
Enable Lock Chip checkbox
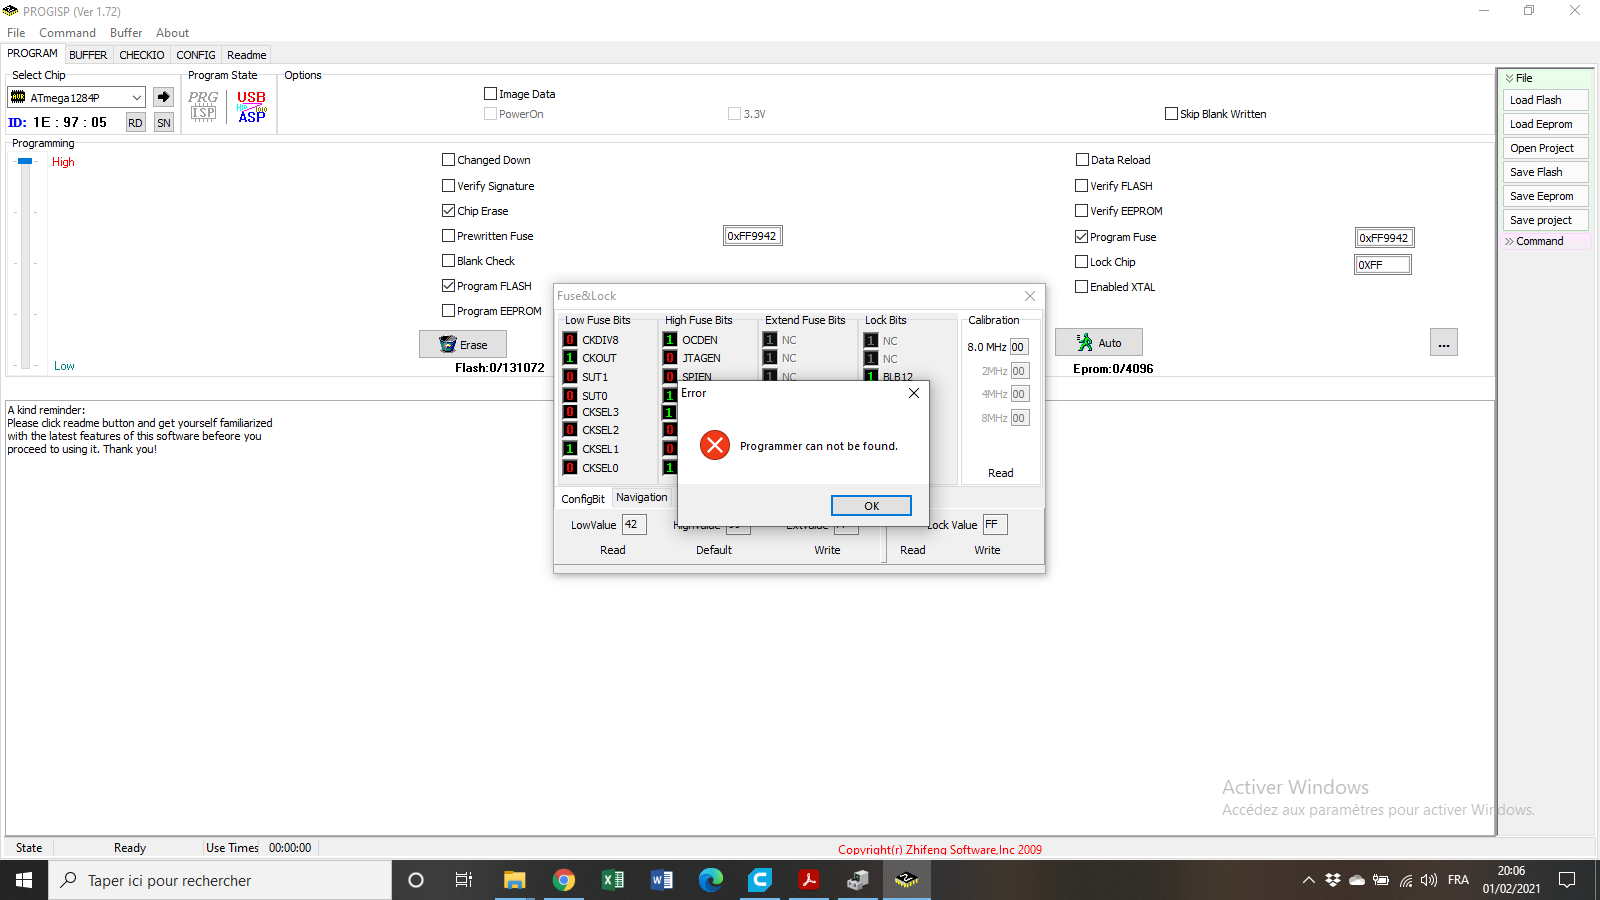tap(1081, 261)
